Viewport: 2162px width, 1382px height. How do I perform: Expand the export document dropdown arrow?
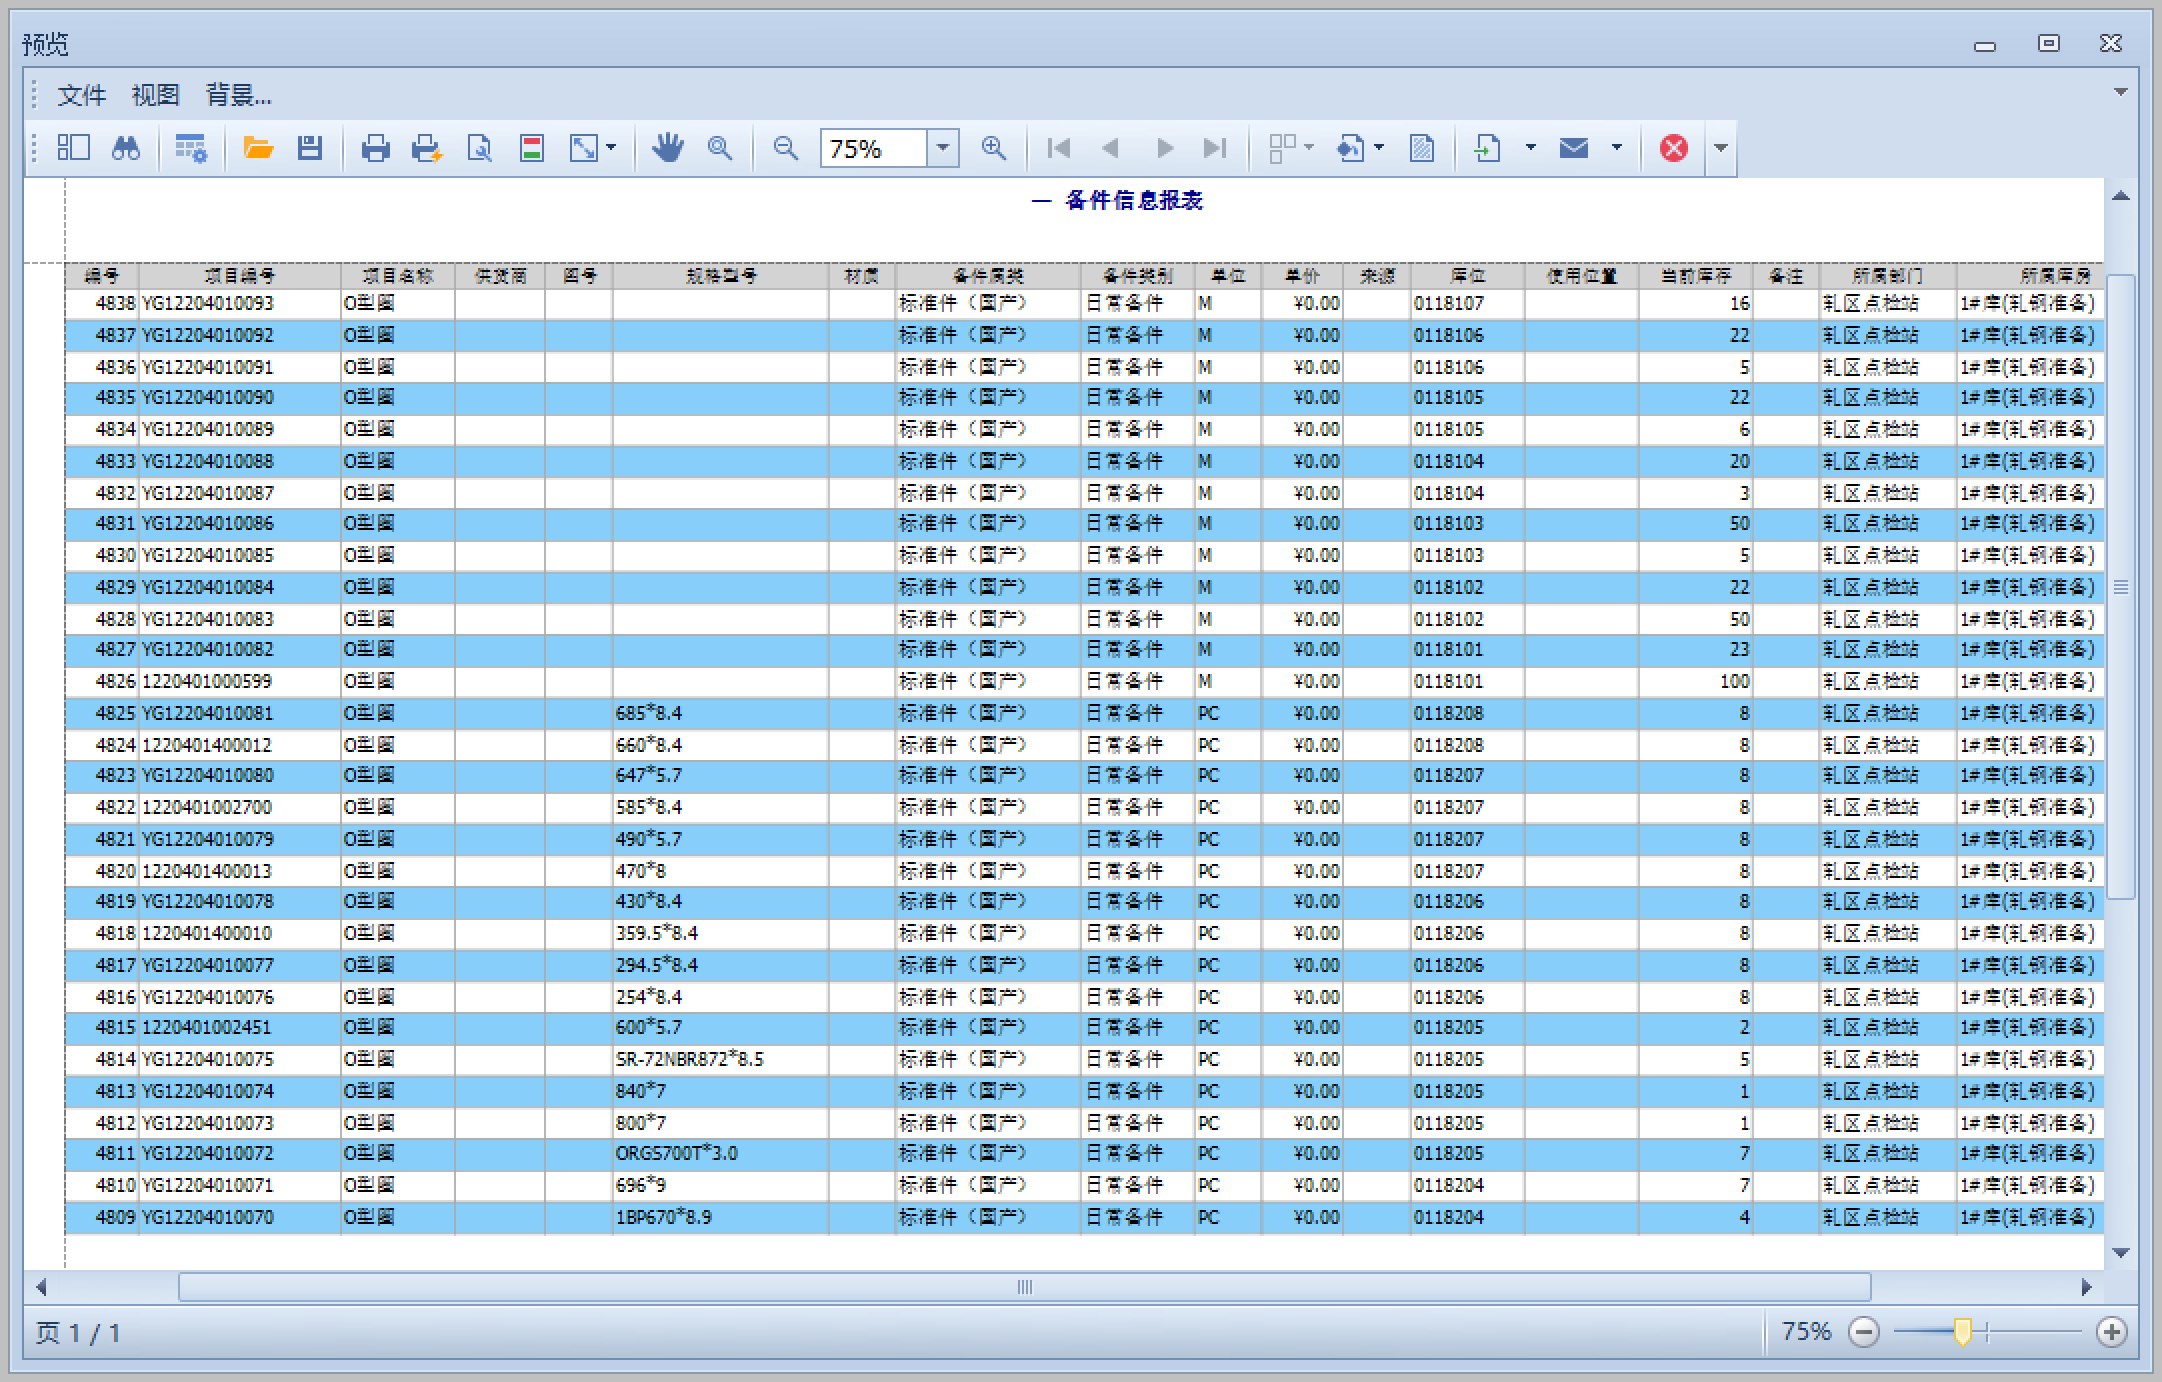pyautogui.click(x=1530, y=148)
